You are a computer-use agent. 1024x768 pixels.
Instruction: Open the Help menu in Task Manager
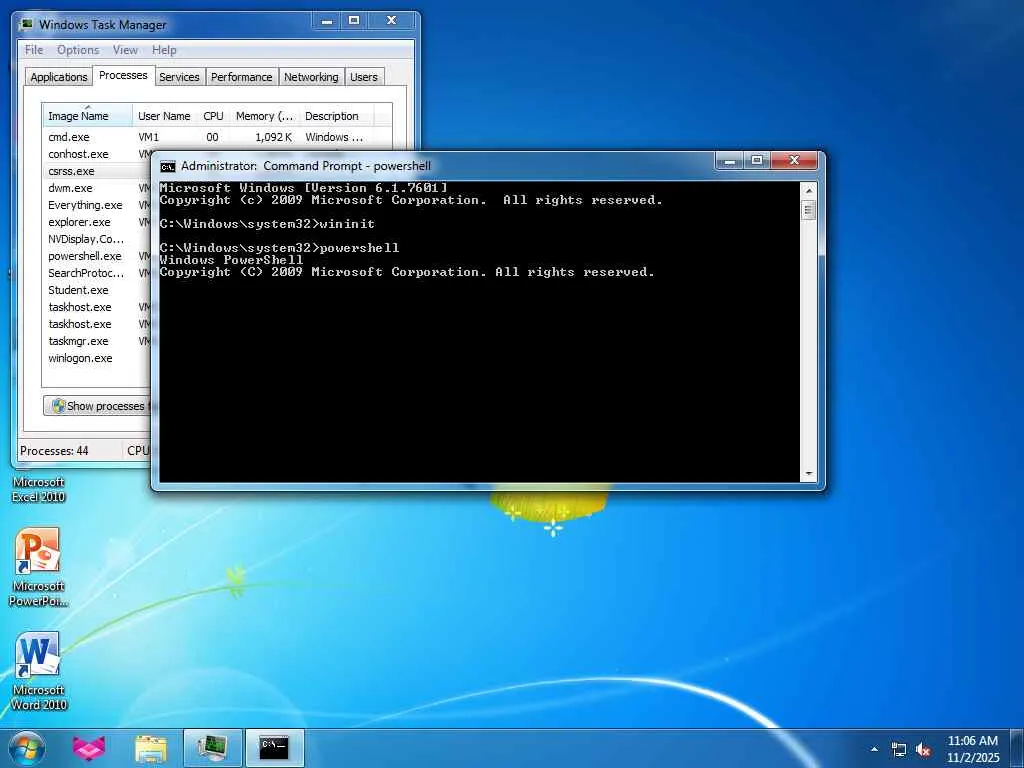click(164, 50)
